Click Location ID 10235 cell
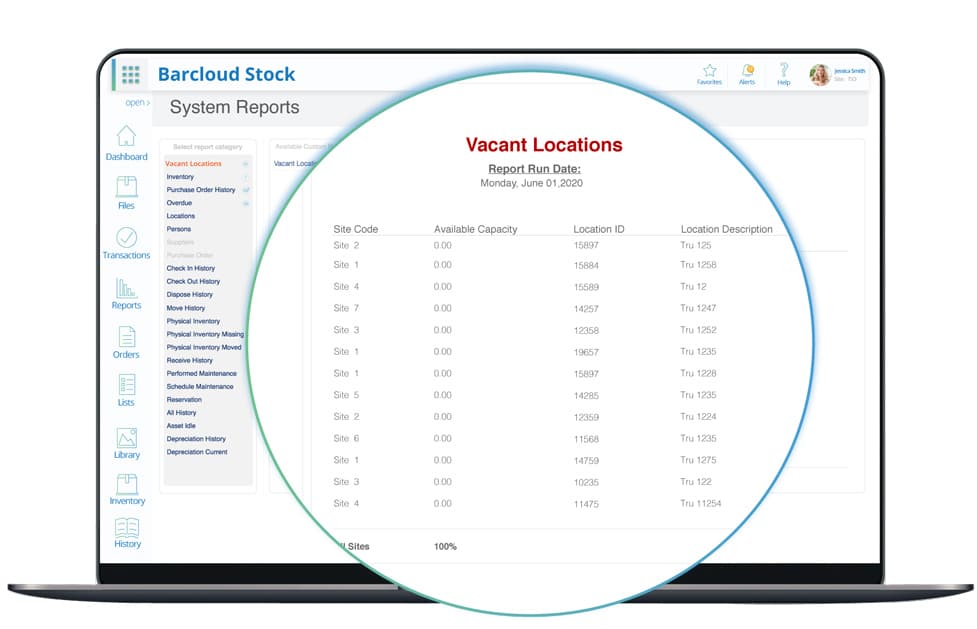The width and height of the screenshot is (977, 629). [x=586, y=483]
